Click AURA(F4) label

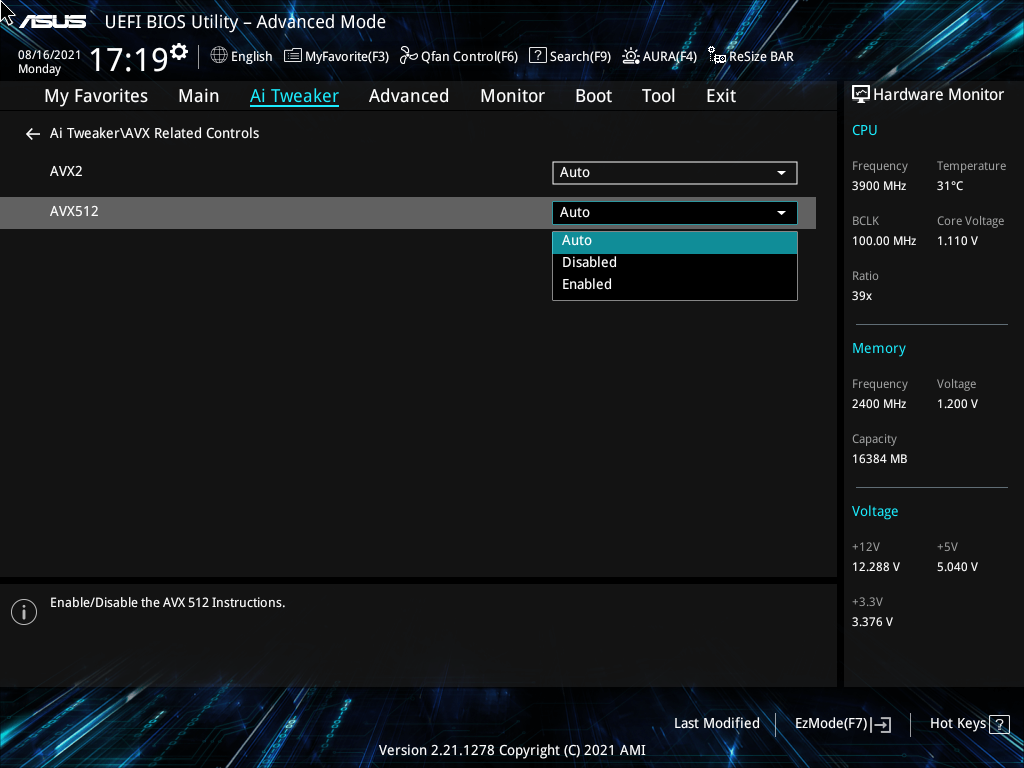click(669, 57)
